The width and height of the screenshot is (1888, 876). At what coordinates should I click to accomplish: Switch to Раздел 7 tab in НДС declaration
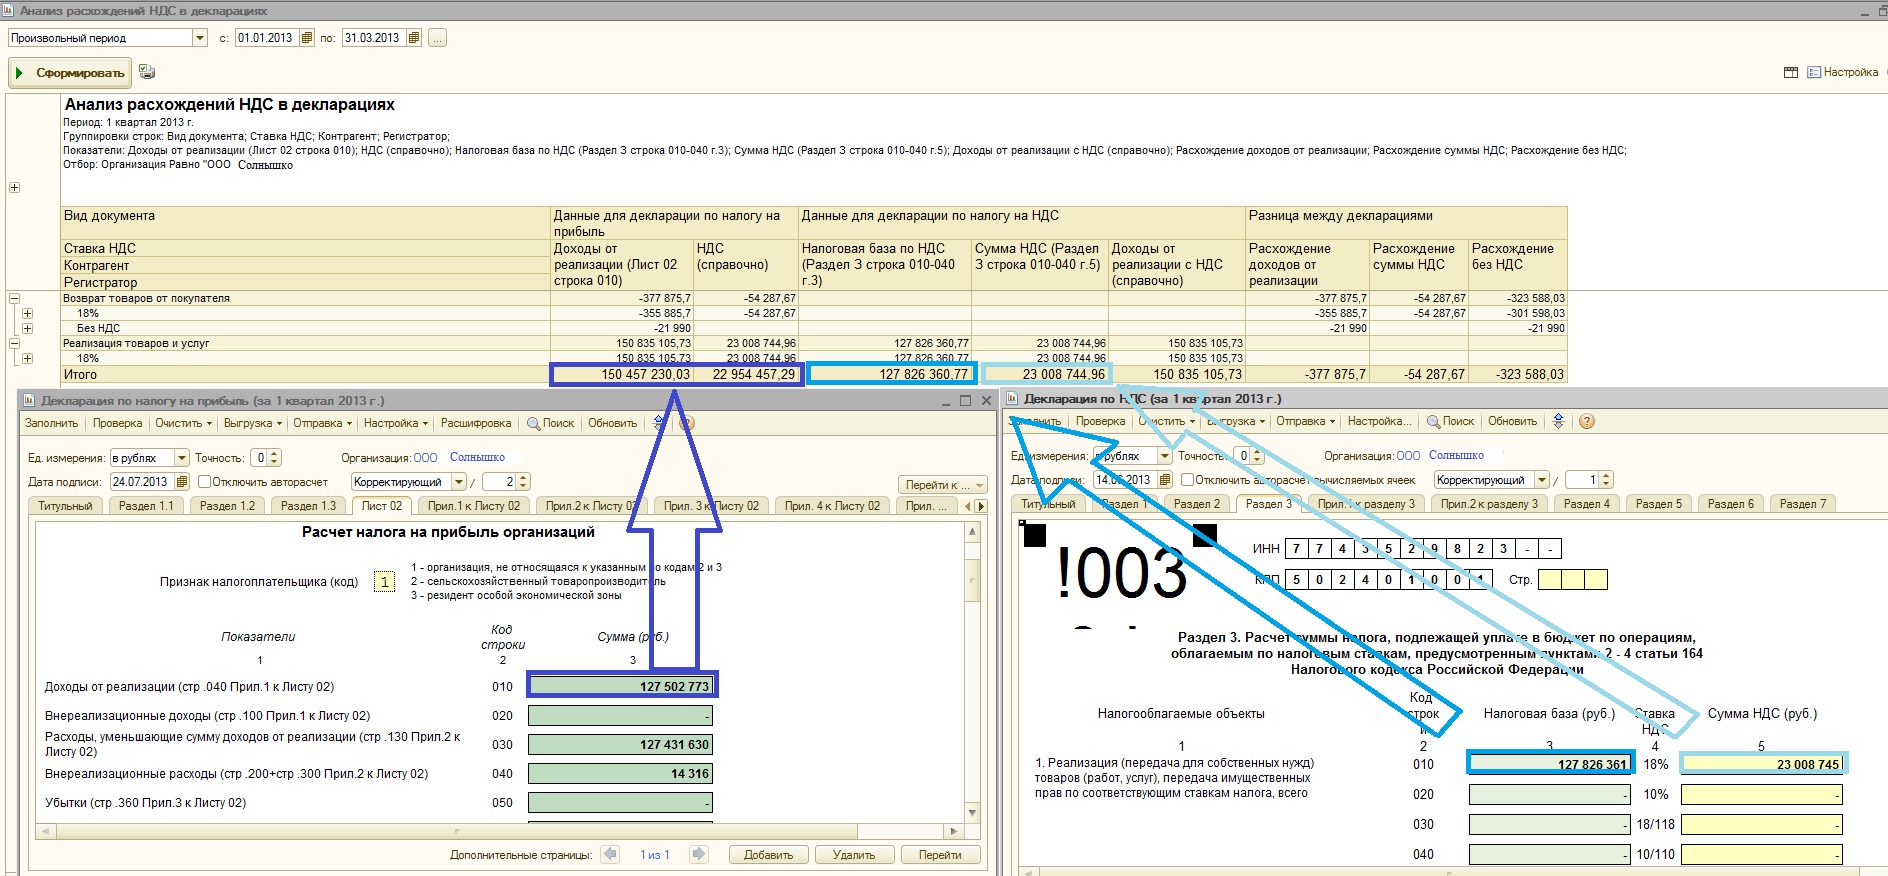(x=1802, y=504)
